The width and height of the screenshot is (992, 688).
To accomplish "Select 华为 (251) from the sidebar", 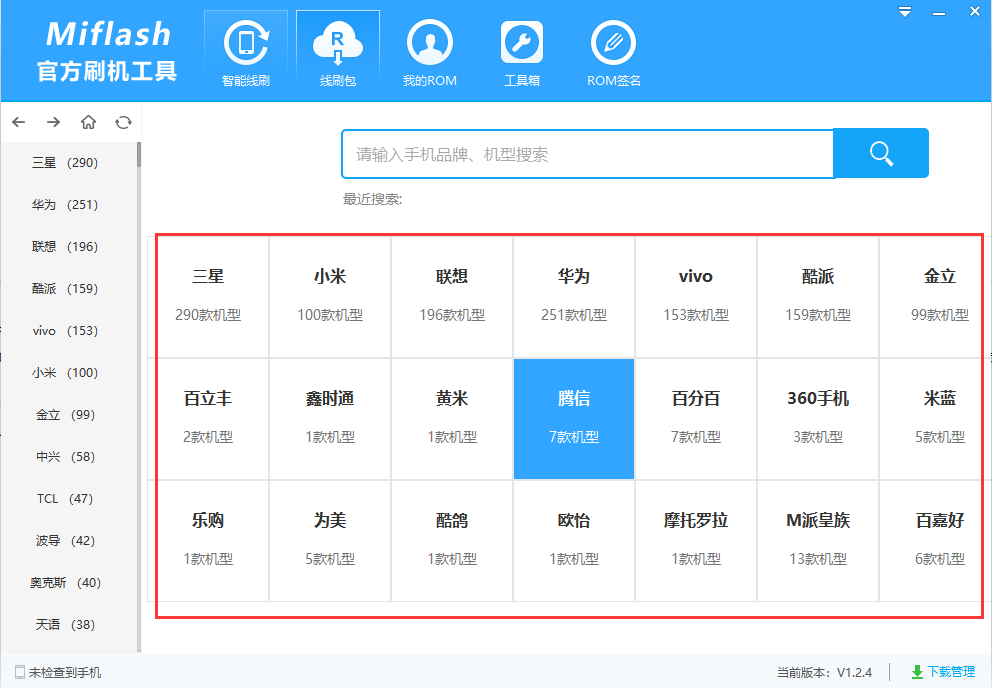I will tap(66, 204).
